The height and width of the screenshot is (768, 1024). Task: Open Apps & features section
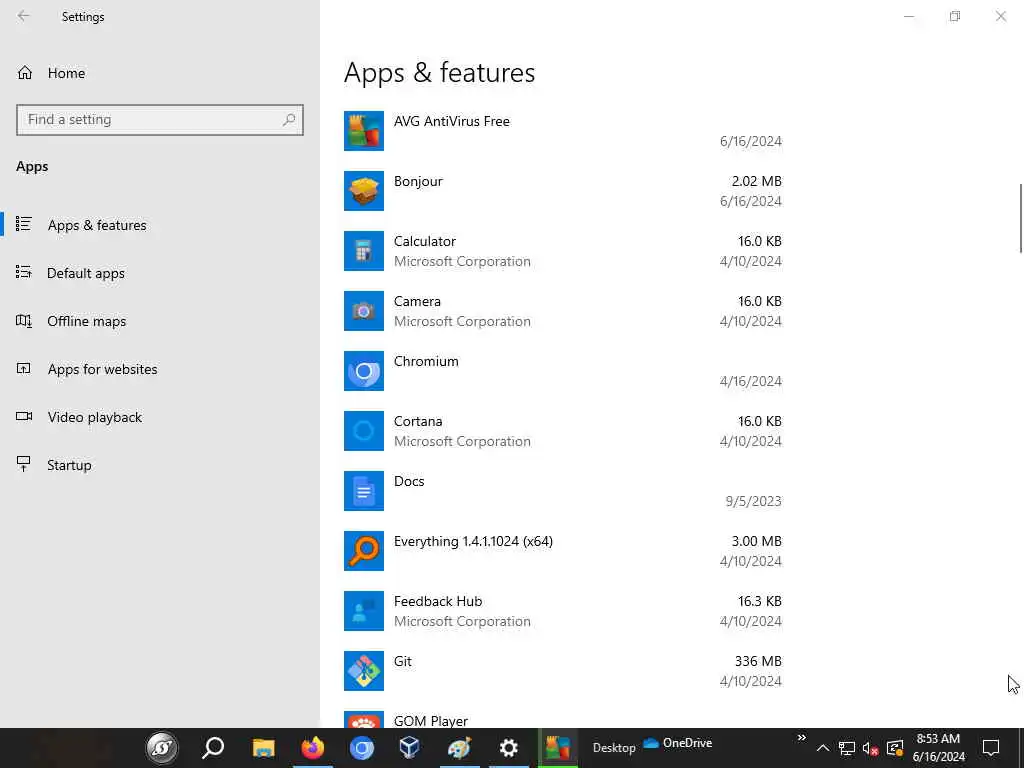[x=160, y=225]
